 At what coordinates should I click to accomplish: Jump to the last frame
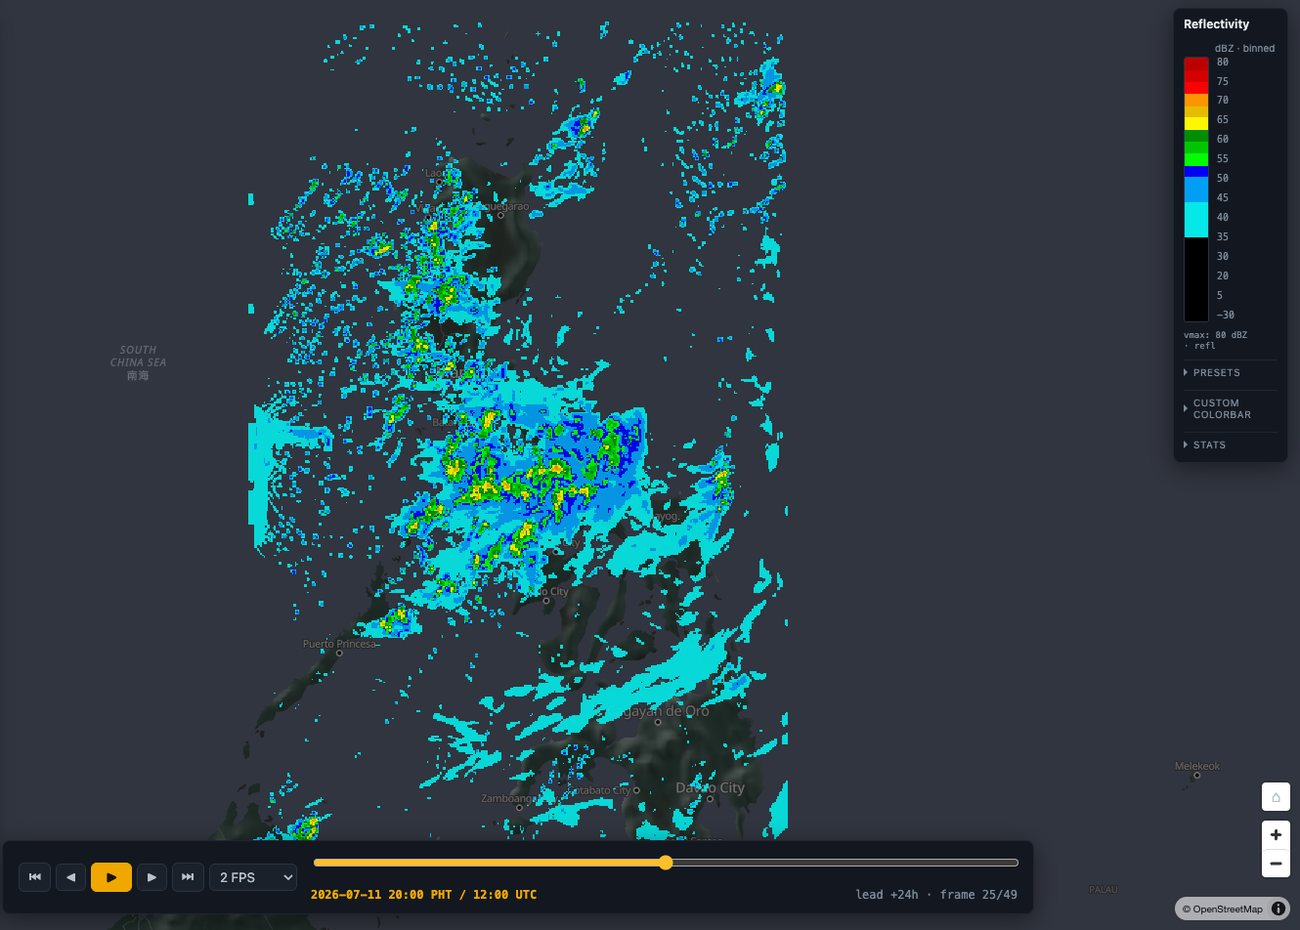pyautogui.click(x=188, y=877)
